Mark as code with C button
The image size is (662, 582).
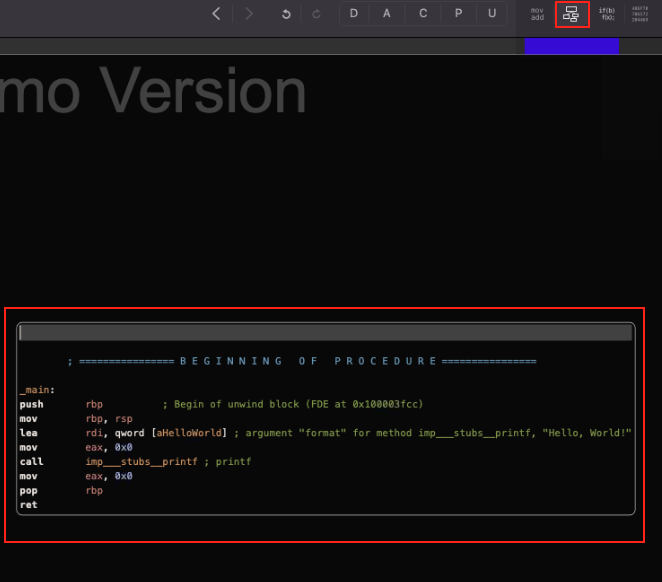pyautogui.click(x=422, y=14)
